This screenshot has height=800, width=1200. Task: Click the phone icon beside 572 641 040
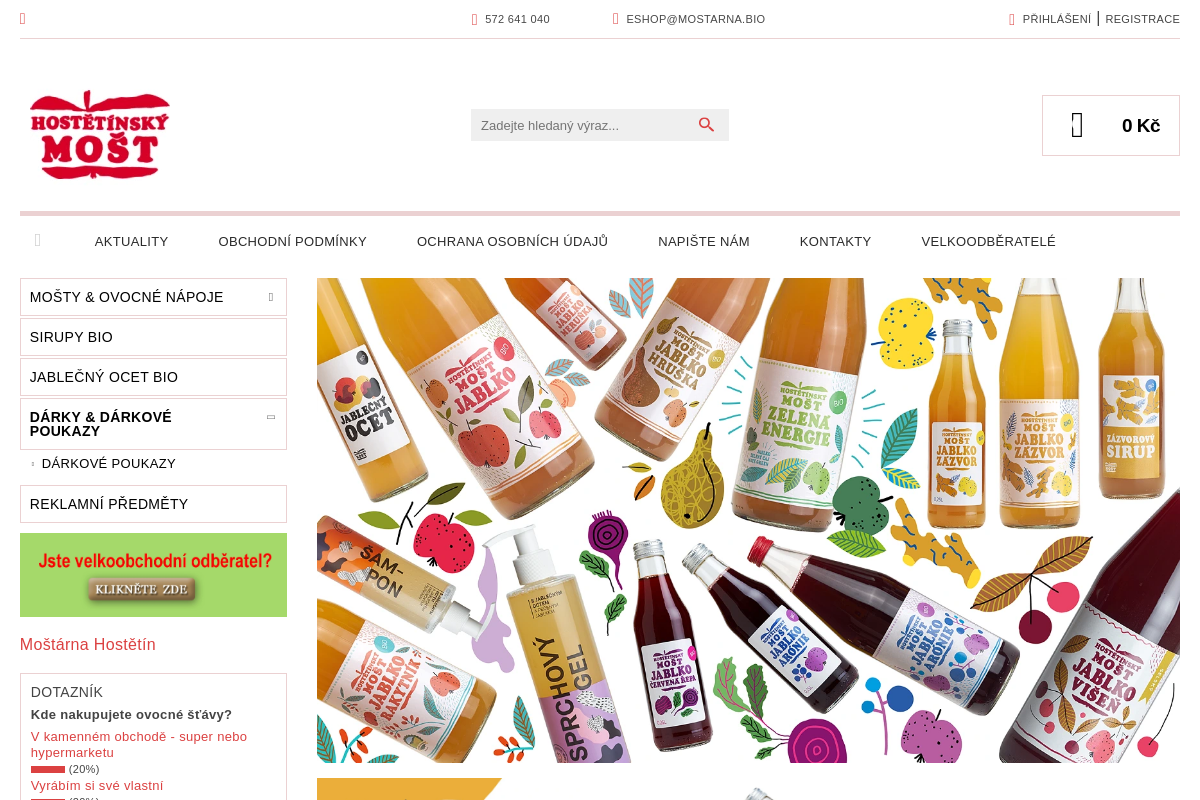pyautogui.click(x=475, y=19)
